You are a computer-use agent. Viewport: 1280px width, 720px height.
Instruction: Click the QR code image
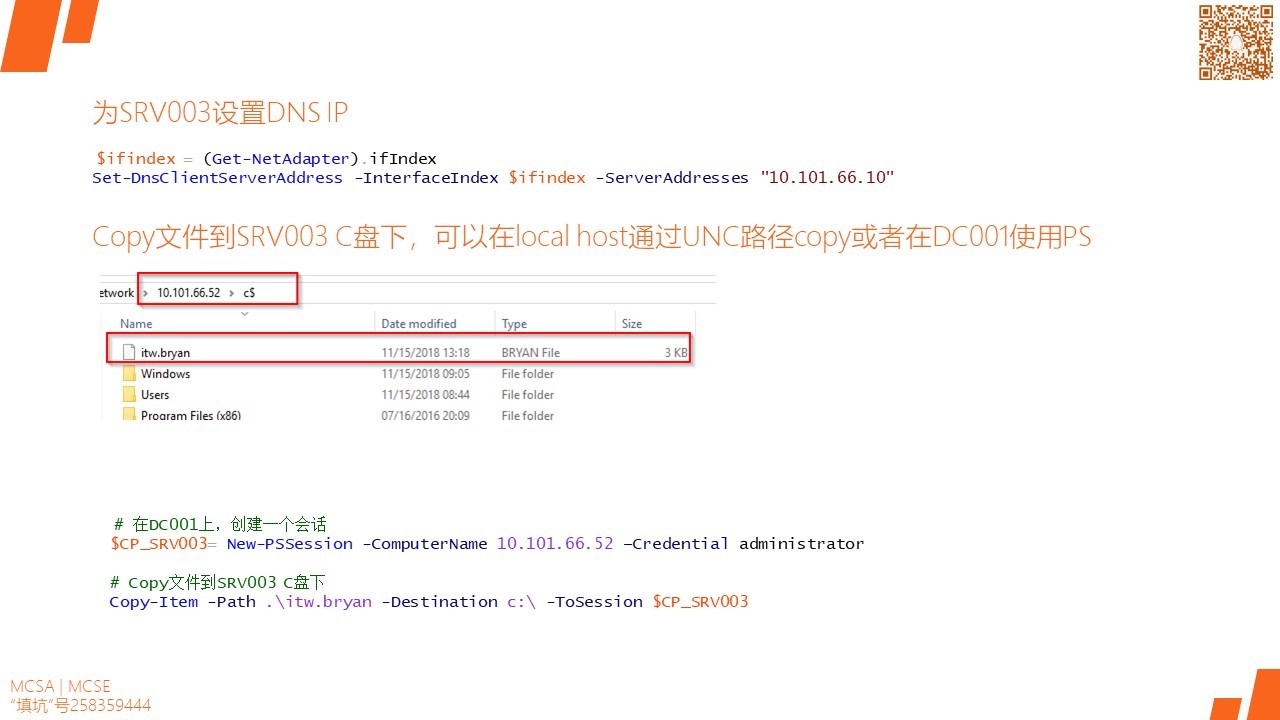1236,42
